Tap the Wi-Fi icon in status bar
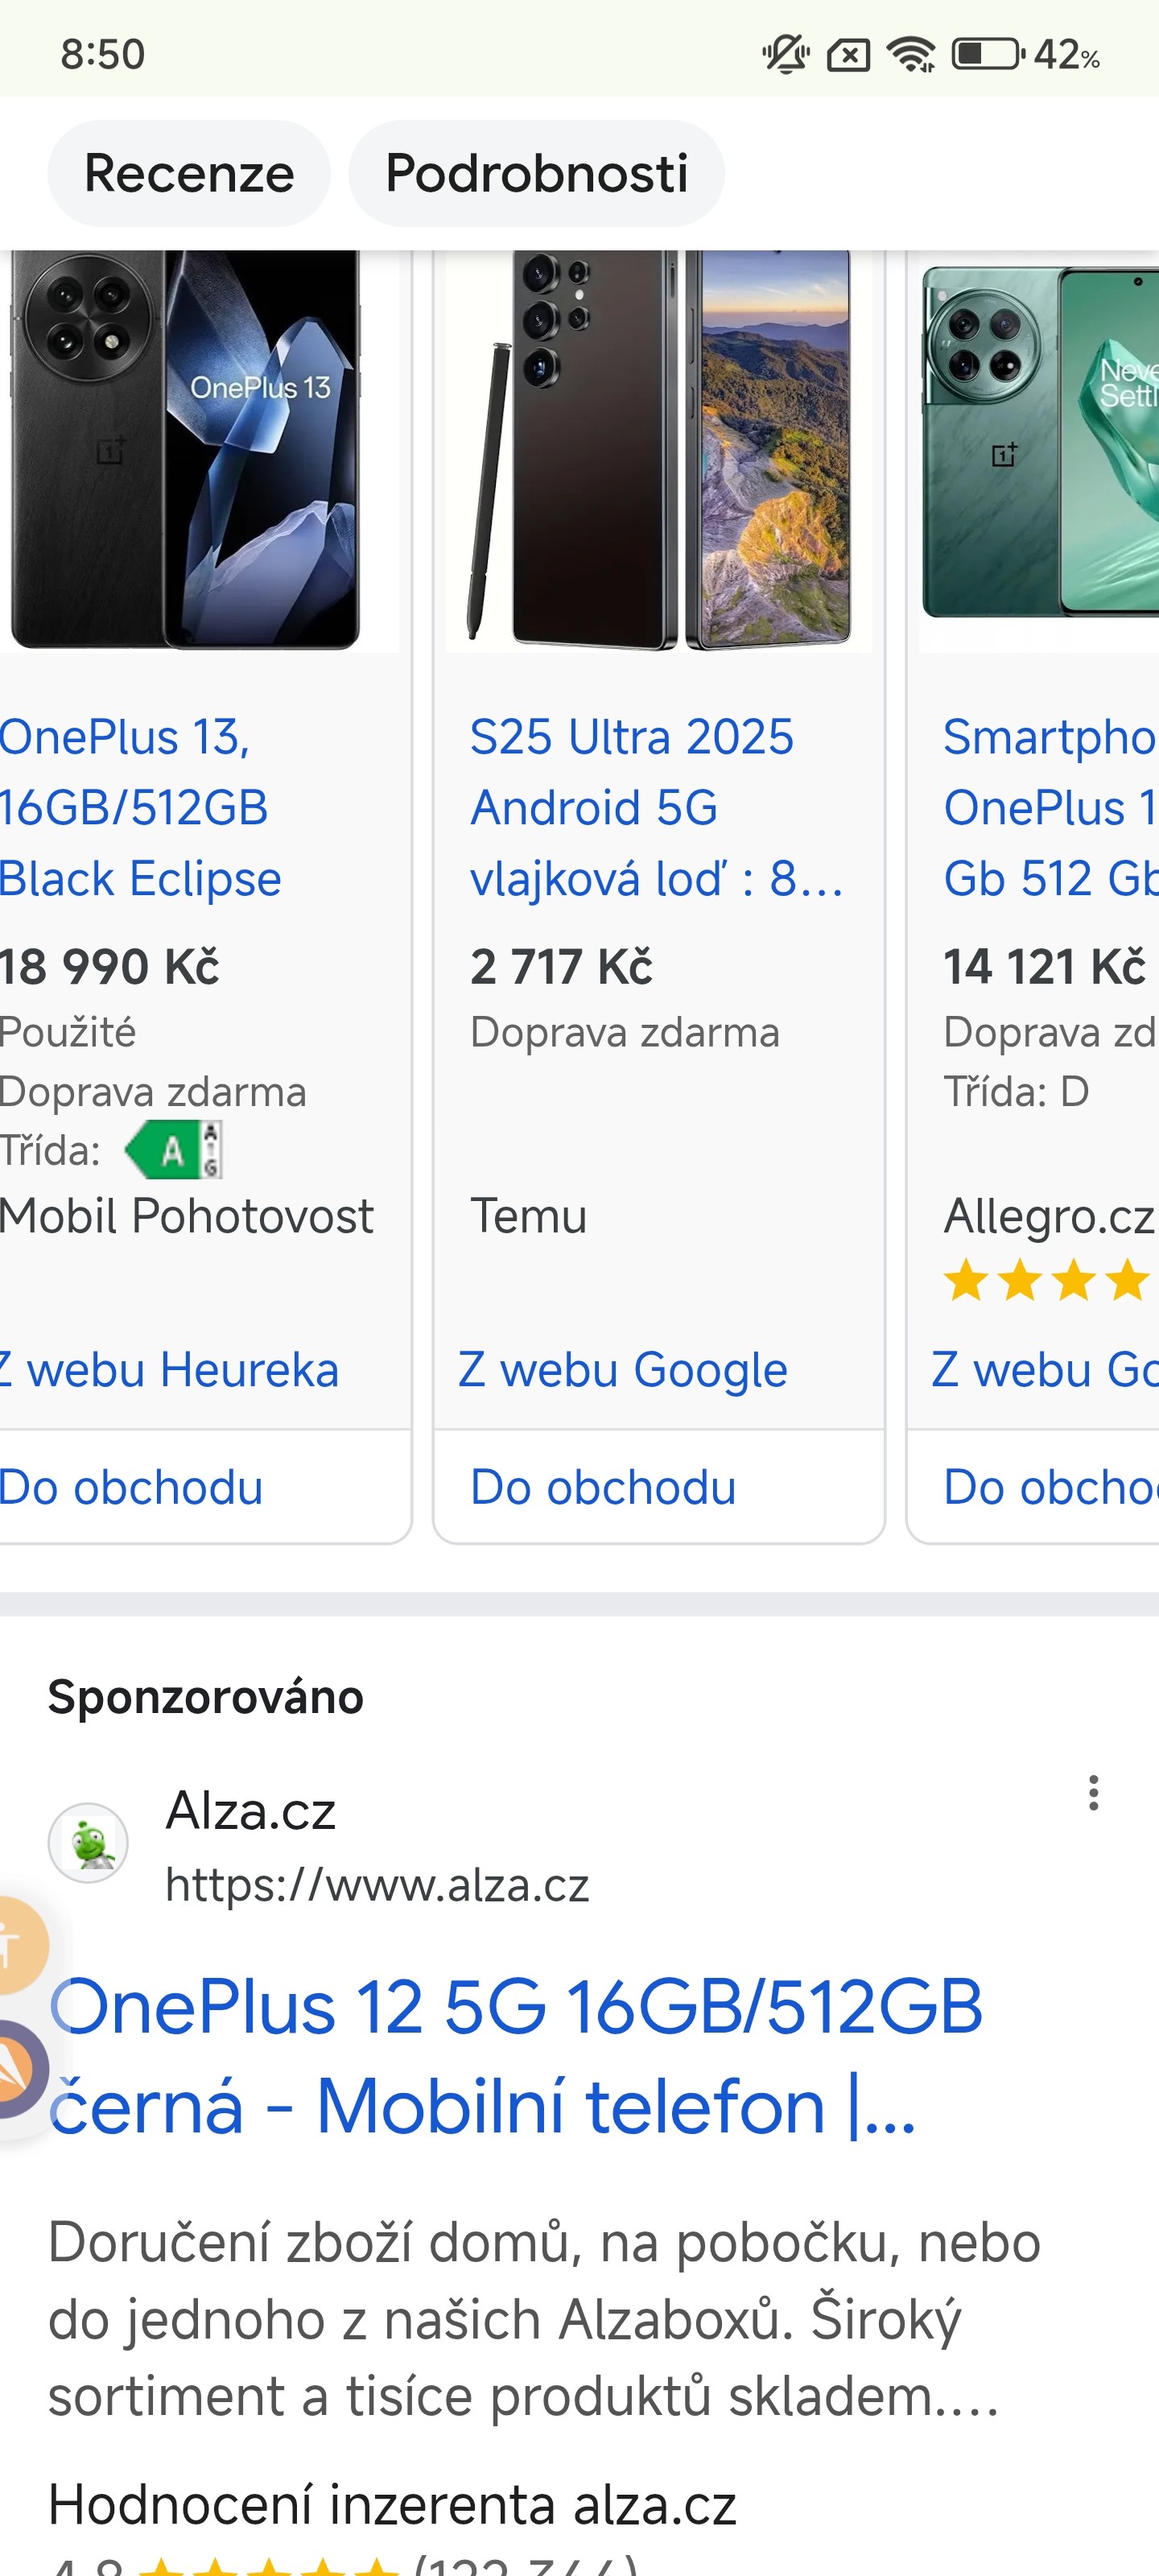Viewport: 1159px width, 2576px height. coord(911,54)
